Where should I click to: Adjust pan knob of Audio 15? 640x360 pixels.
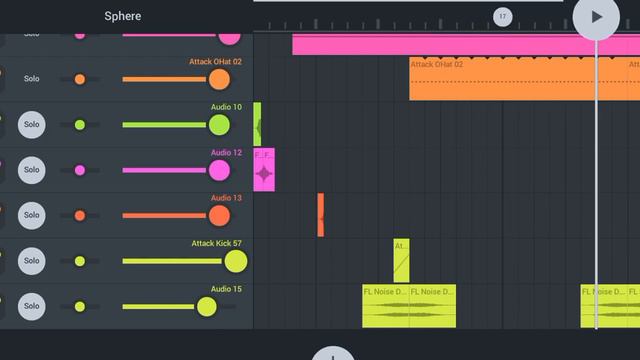click(x=80, y=307)
